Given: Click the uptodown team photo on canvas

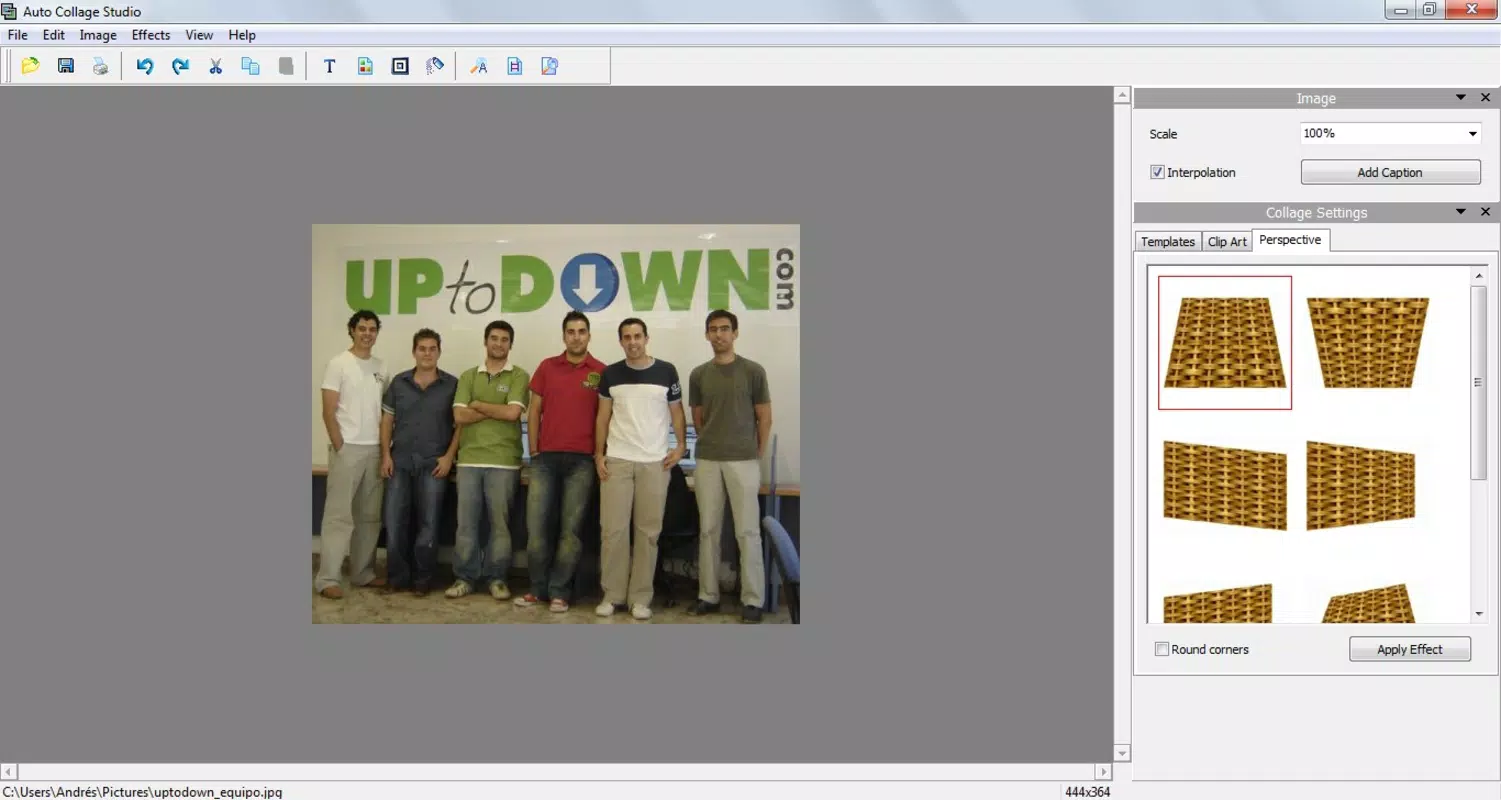Looking at the screenshot, I should pos(556,424).
